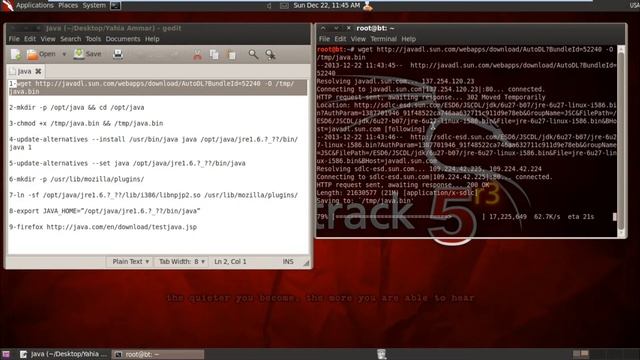Screen dimensions: 640x360
Task: Open the gedit Documents menu
Action: (123, 39)
